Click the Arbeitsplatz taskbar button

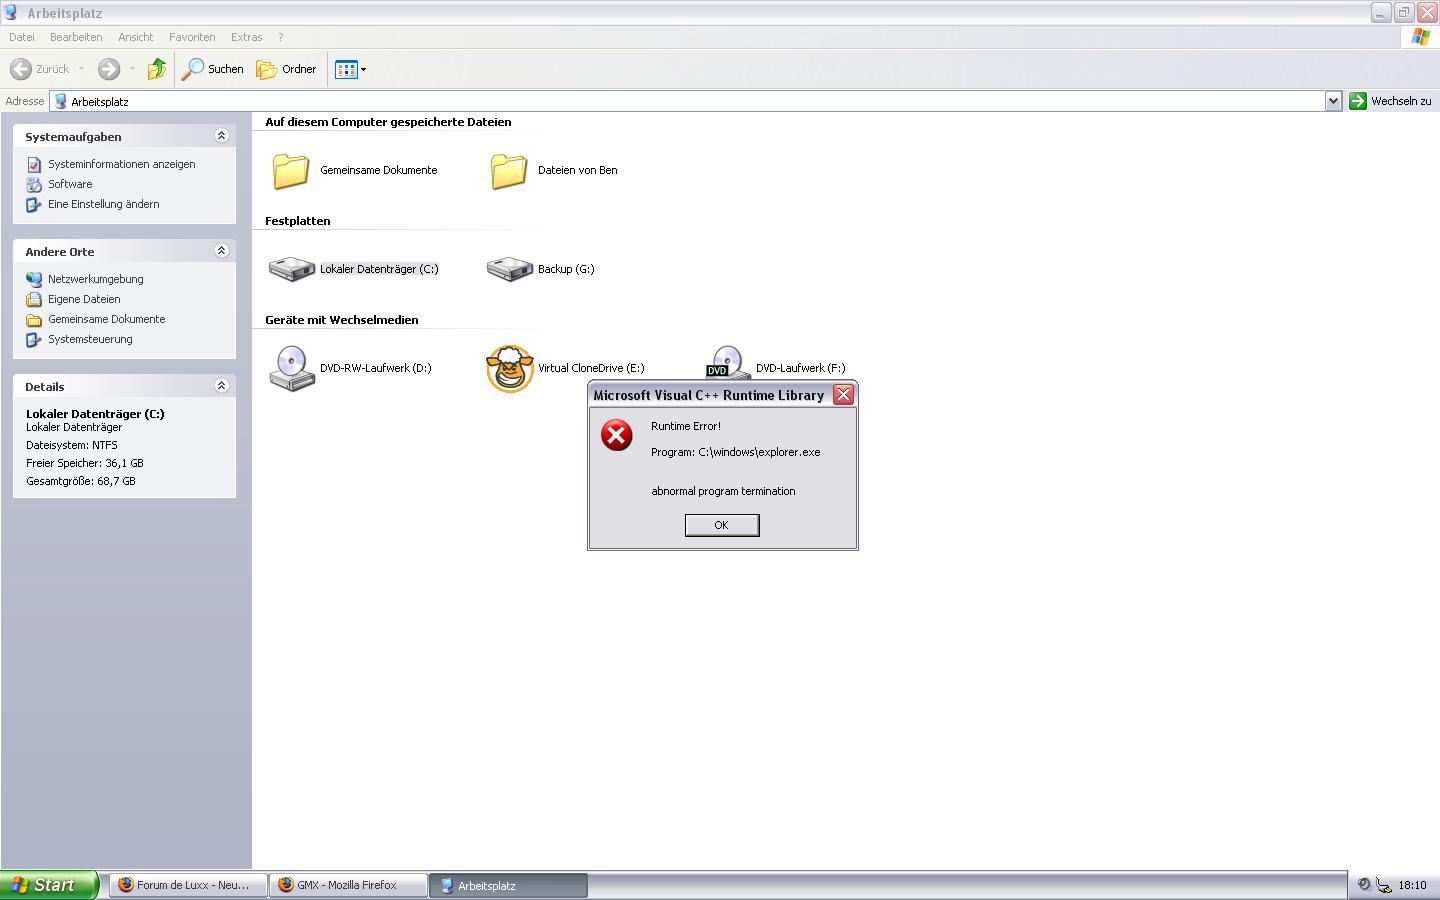click(x=508, y=885)
